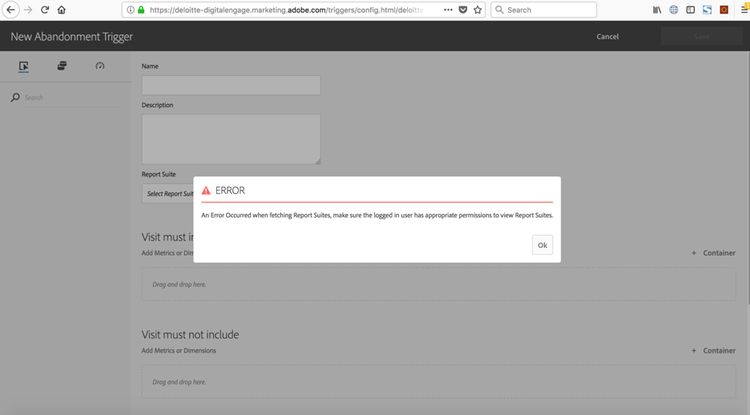The image size is (750, 415).
Task: Click Visit must include drop zone
Action: tap(439, 284)
